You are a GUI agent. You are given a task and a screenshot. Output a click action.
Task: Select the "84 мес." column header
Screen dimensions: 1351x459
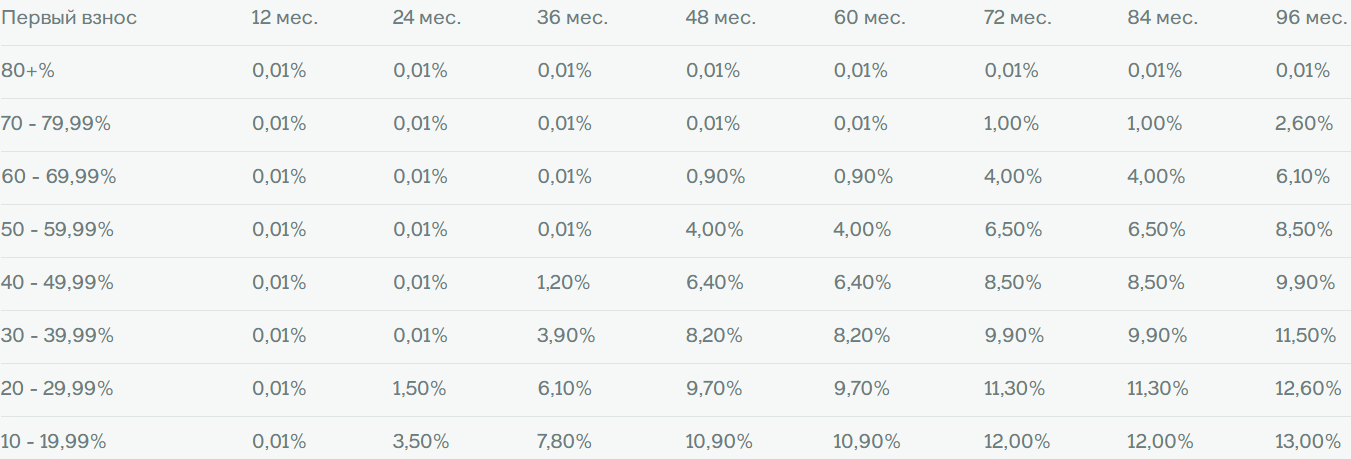point(1163,18)
